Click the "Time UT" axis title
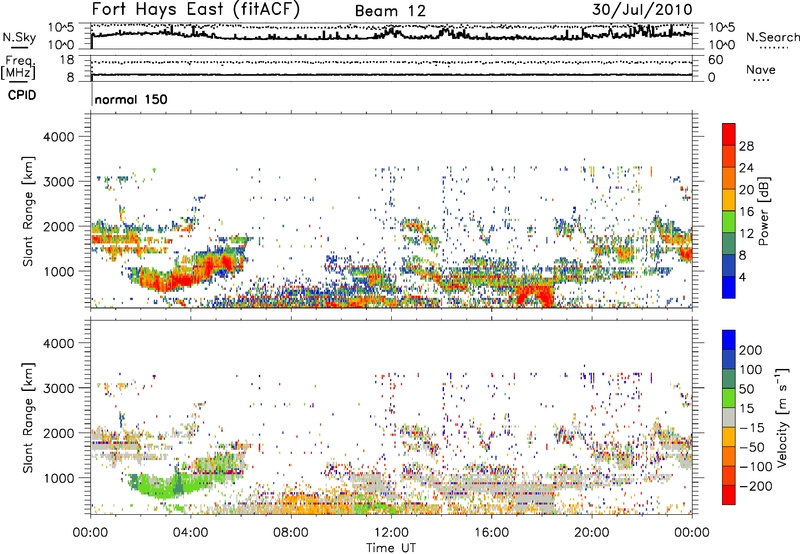800x554 pixels. [x=391, y=547]
